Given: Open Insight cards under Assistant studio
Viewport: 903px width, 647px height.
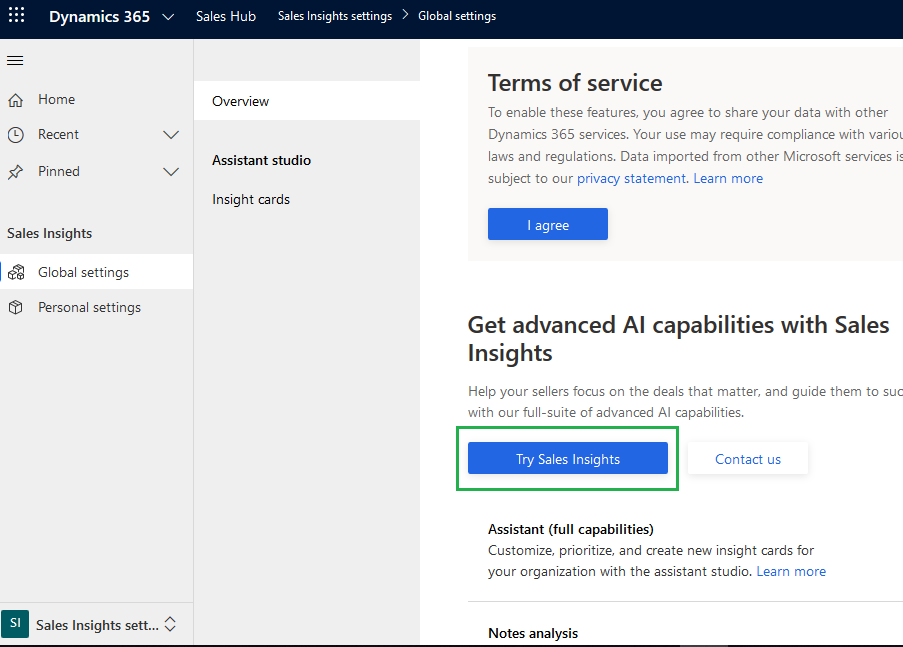Looking at the screenshot, I should pyautogui.click(x=251, y=199).
